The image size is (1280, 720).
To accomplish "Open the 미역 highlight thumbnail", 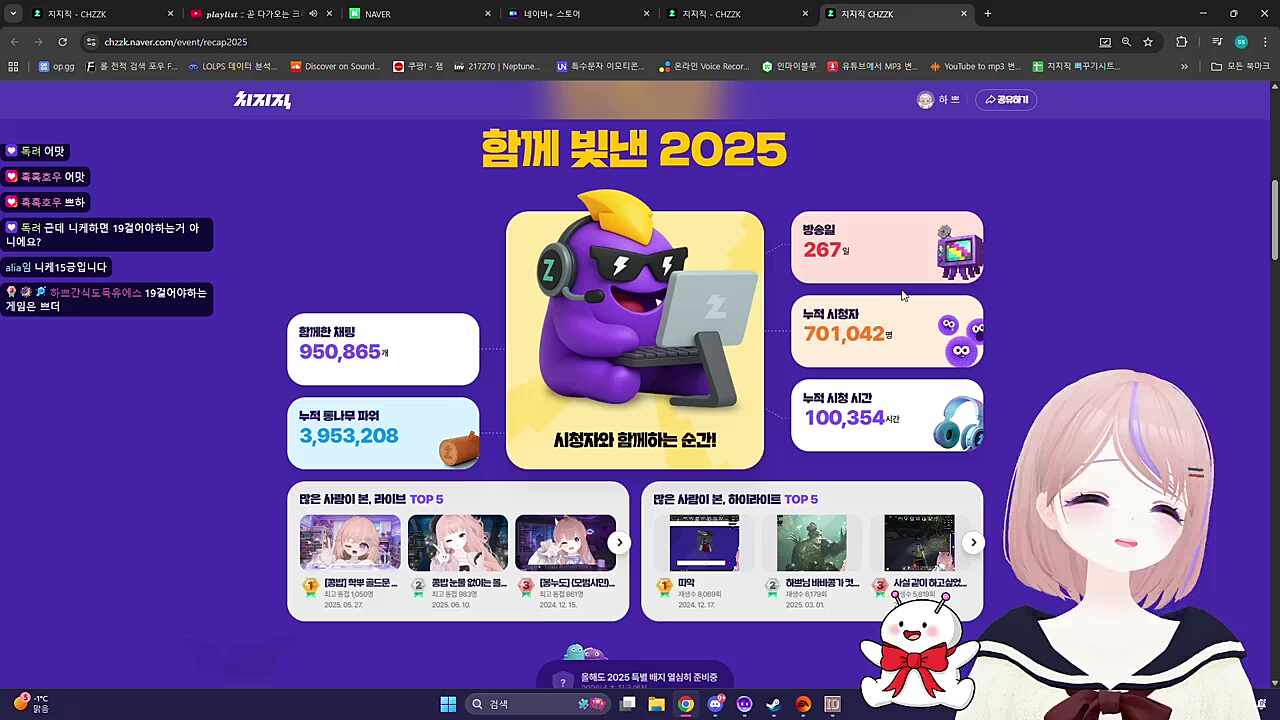I will pos(704,542).
